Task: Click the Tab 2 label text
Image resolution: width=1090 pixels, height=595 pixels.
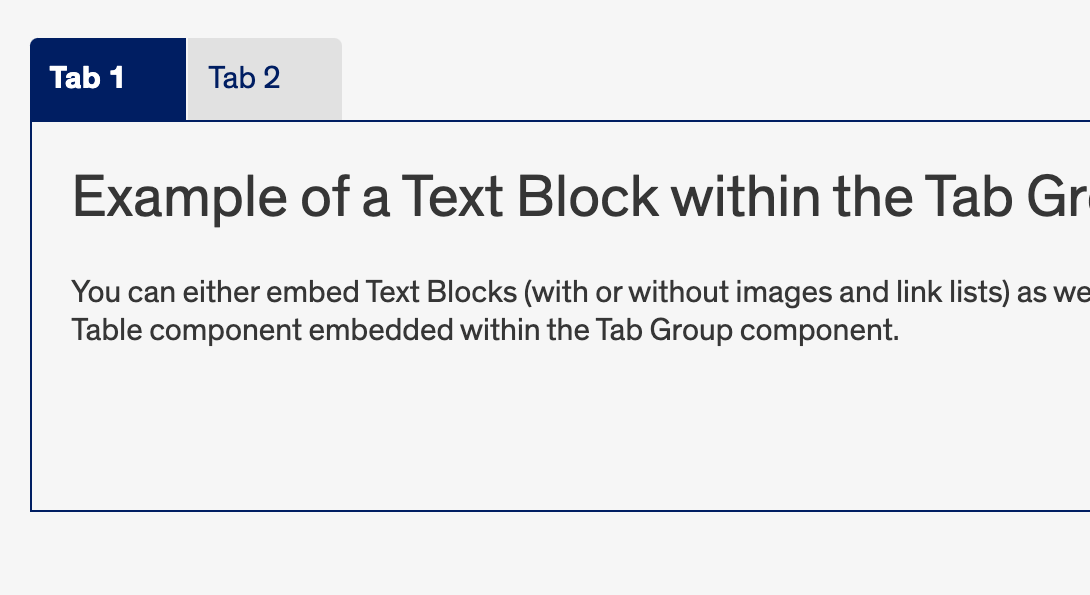Action: pos(245,78)
